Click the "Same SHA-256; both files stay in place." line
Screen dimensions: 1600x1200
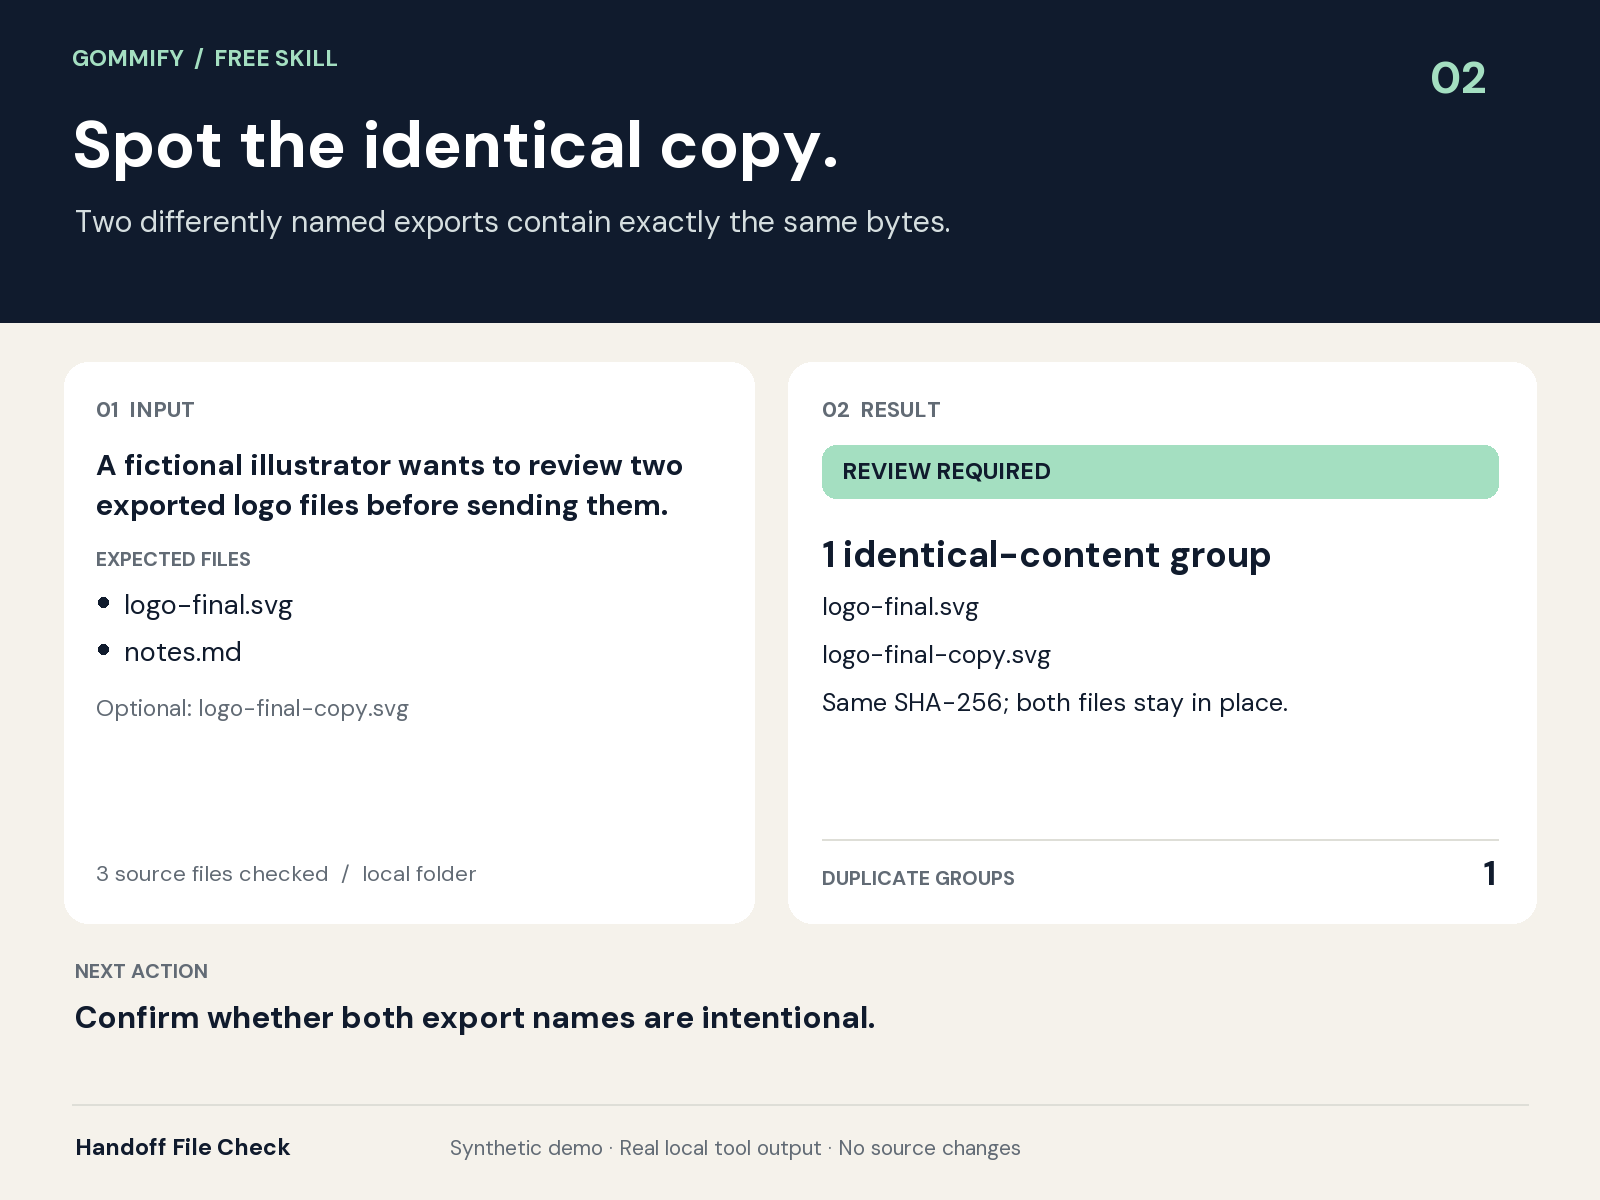1055,703
